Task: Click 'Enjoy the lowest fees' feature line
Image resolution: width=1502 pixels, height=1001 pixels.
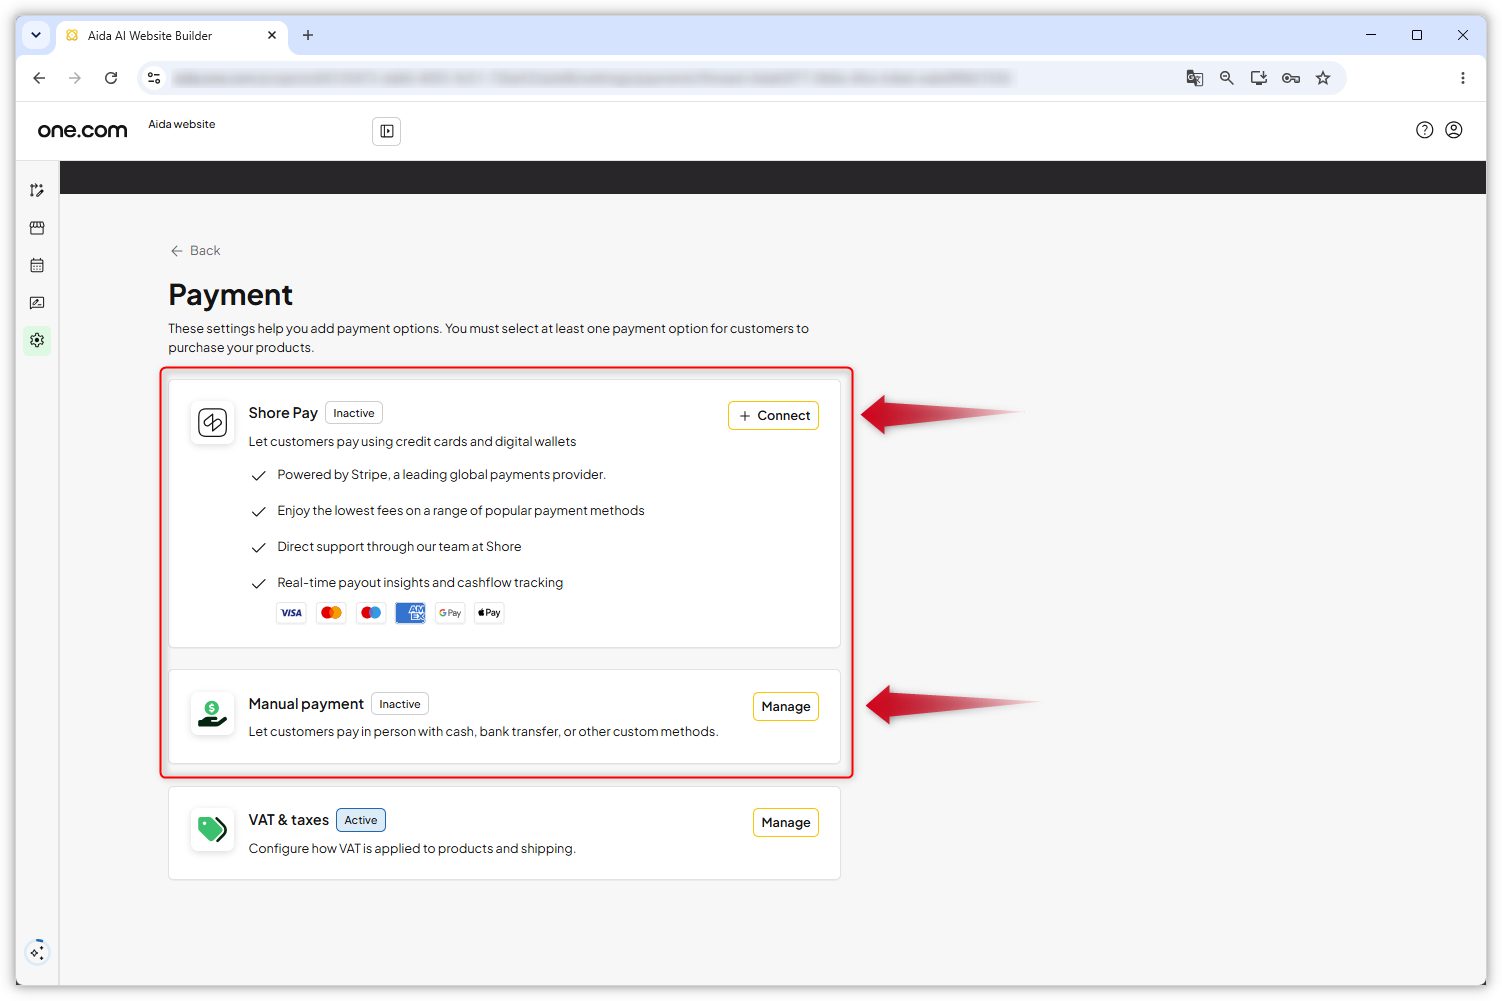Action: (x=461, y=511)
